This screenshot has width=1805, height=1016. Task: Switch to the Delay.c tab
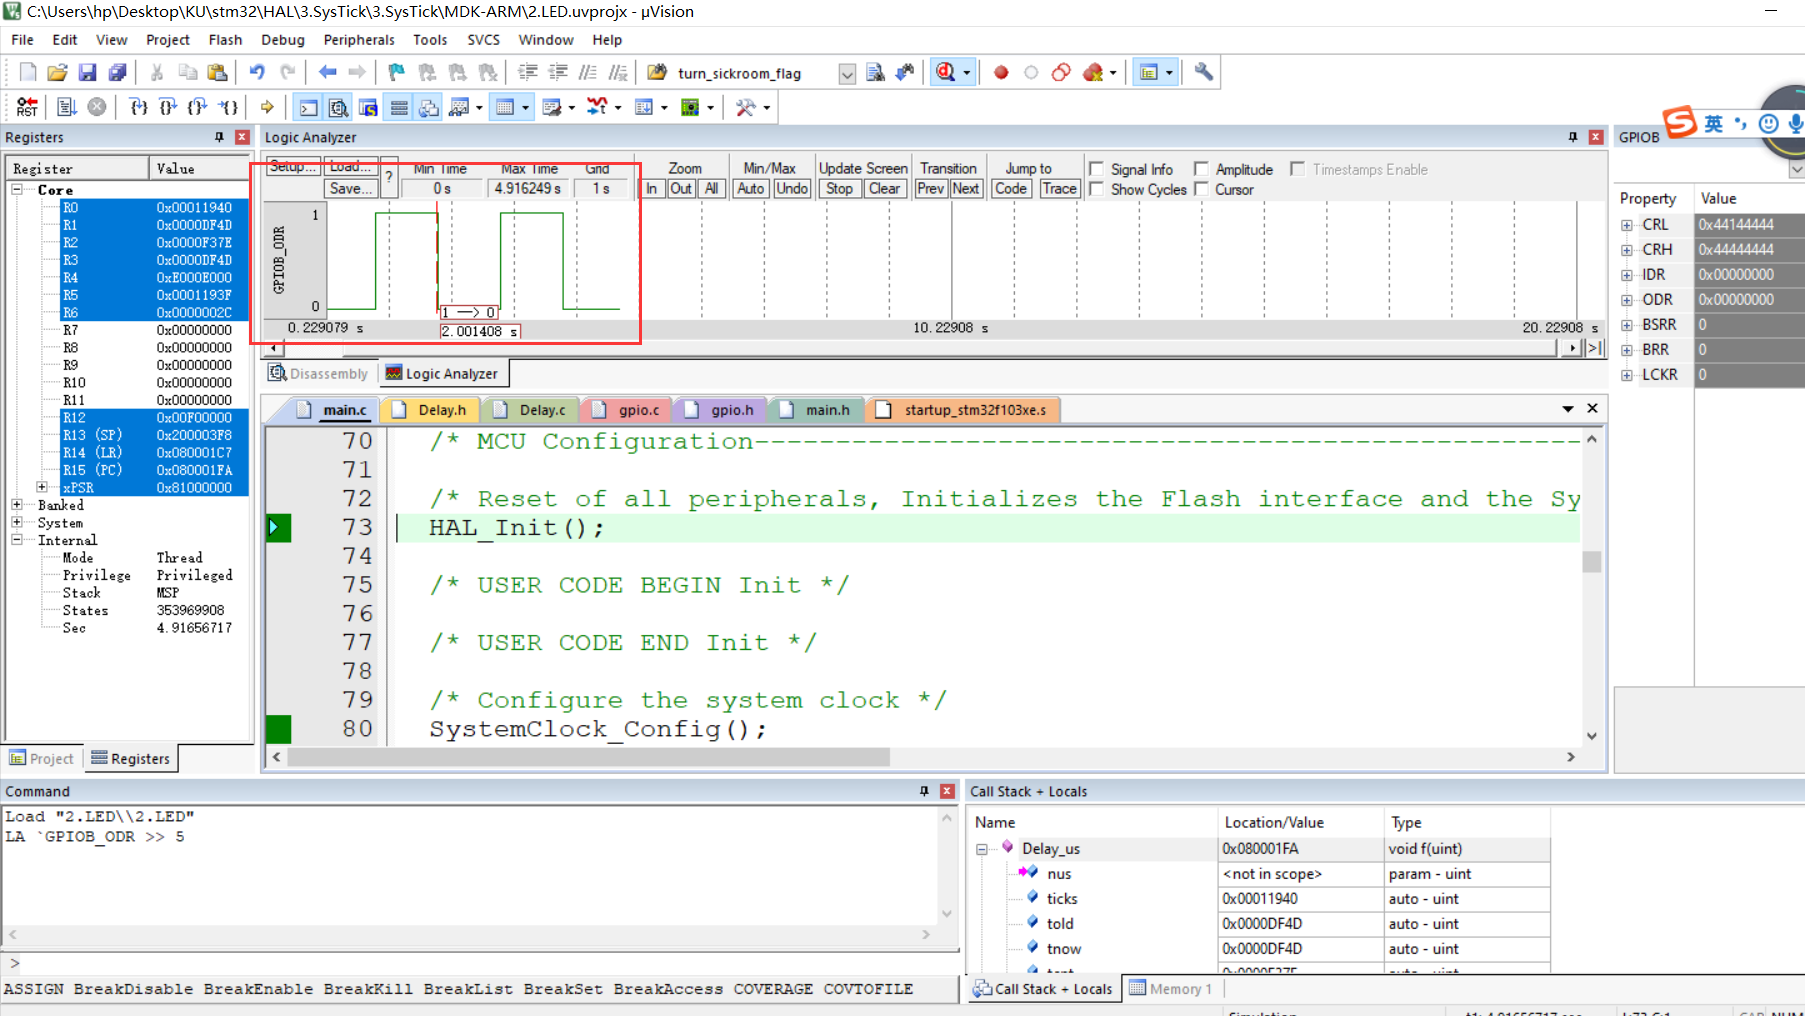tap(530, 410)
